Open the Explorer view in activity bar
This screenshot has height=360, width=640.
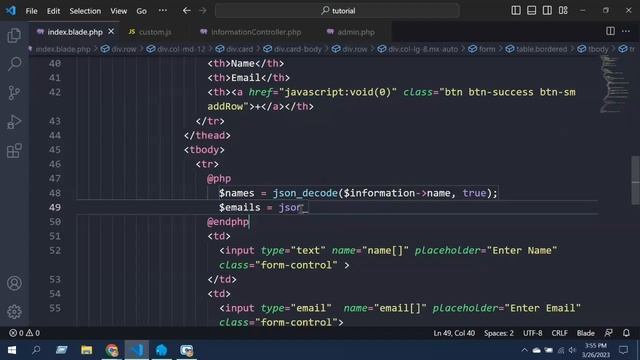pyautogui.click(x=14, y=36)
